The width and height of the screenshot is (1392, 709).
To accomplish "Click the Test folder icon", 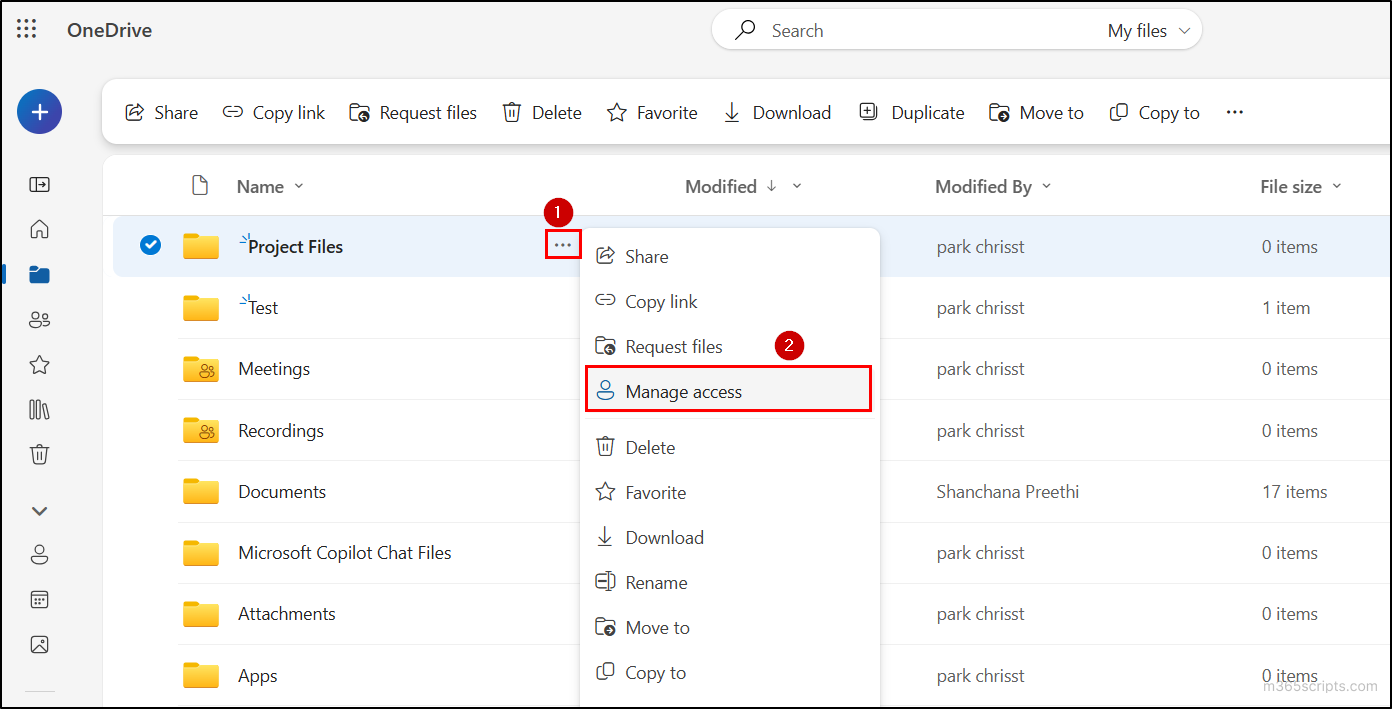I will [x=201, y=308].
